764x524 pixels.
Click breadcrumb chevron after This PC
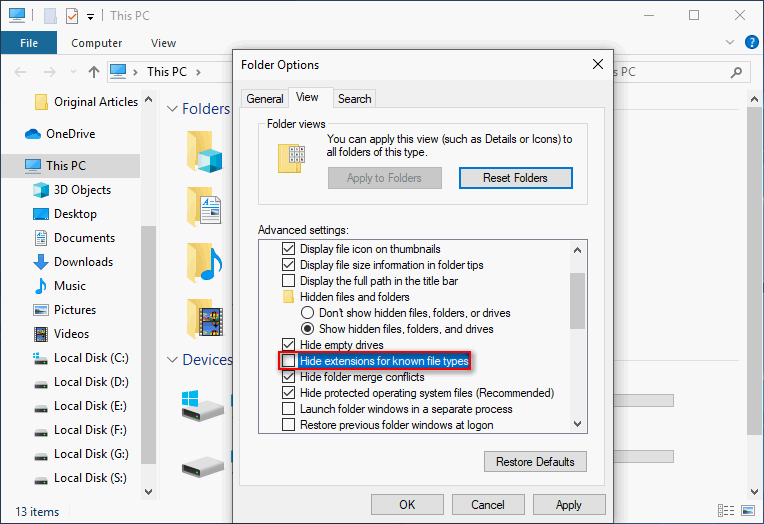click(x=198, y=72)
